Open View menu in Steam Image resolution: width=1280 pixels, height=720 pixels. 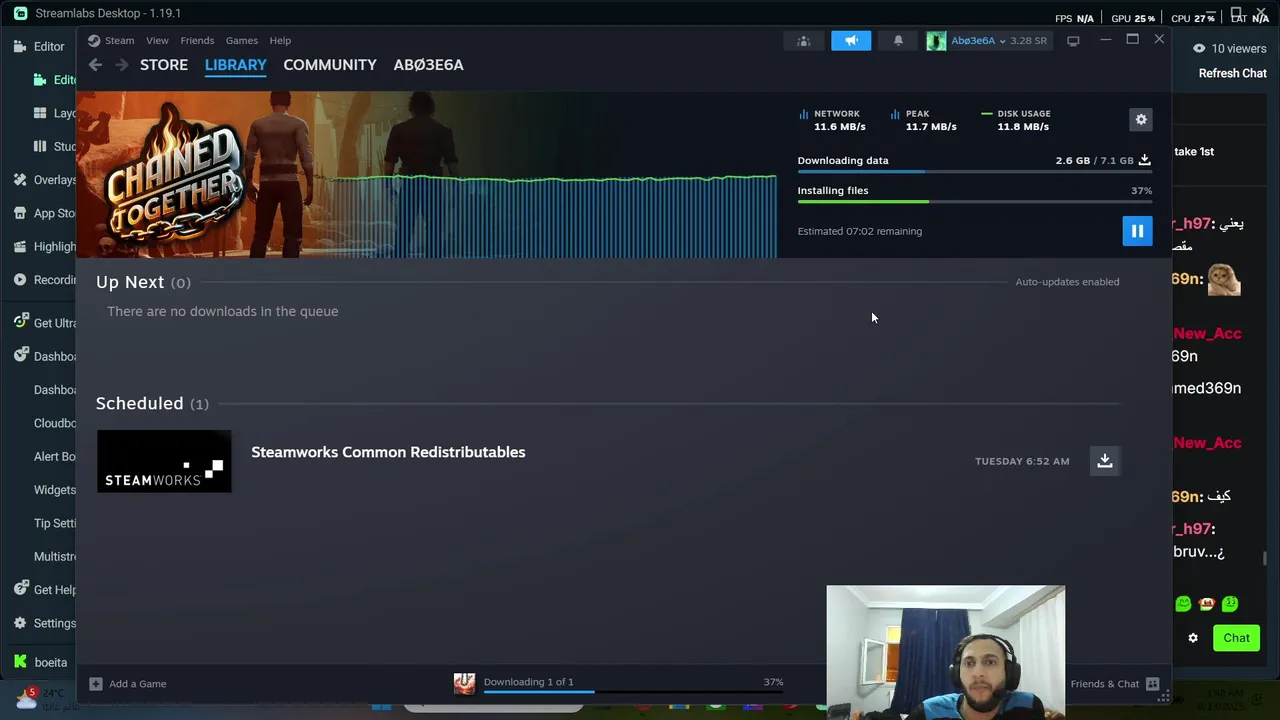pos(157,41)
